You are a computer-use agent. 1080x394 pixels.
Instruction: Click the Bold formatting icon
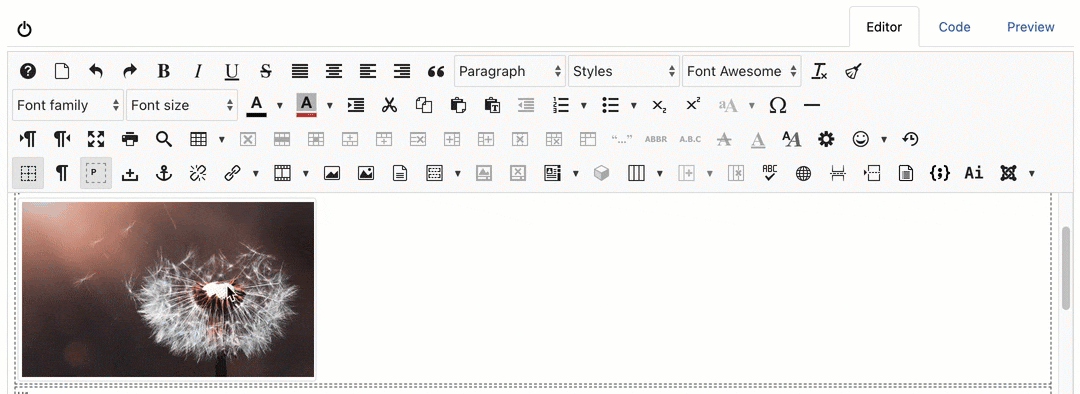coord(163,71)
